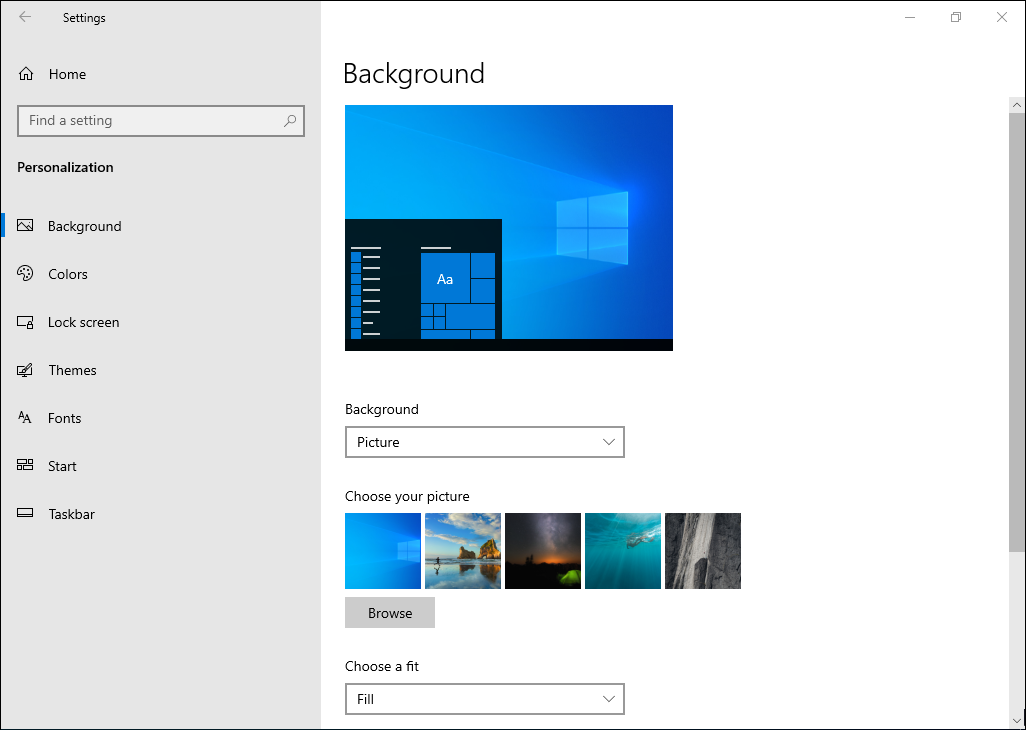1026x730 pixels.
Task: Click the Find a setting search box
Action: [x=161, y=121]
